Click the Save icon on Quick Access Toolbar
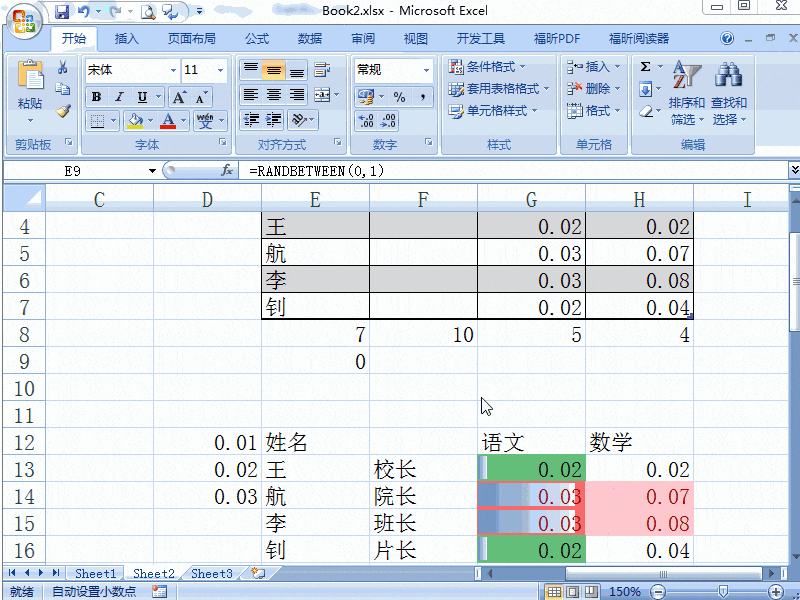 (64, 10)
